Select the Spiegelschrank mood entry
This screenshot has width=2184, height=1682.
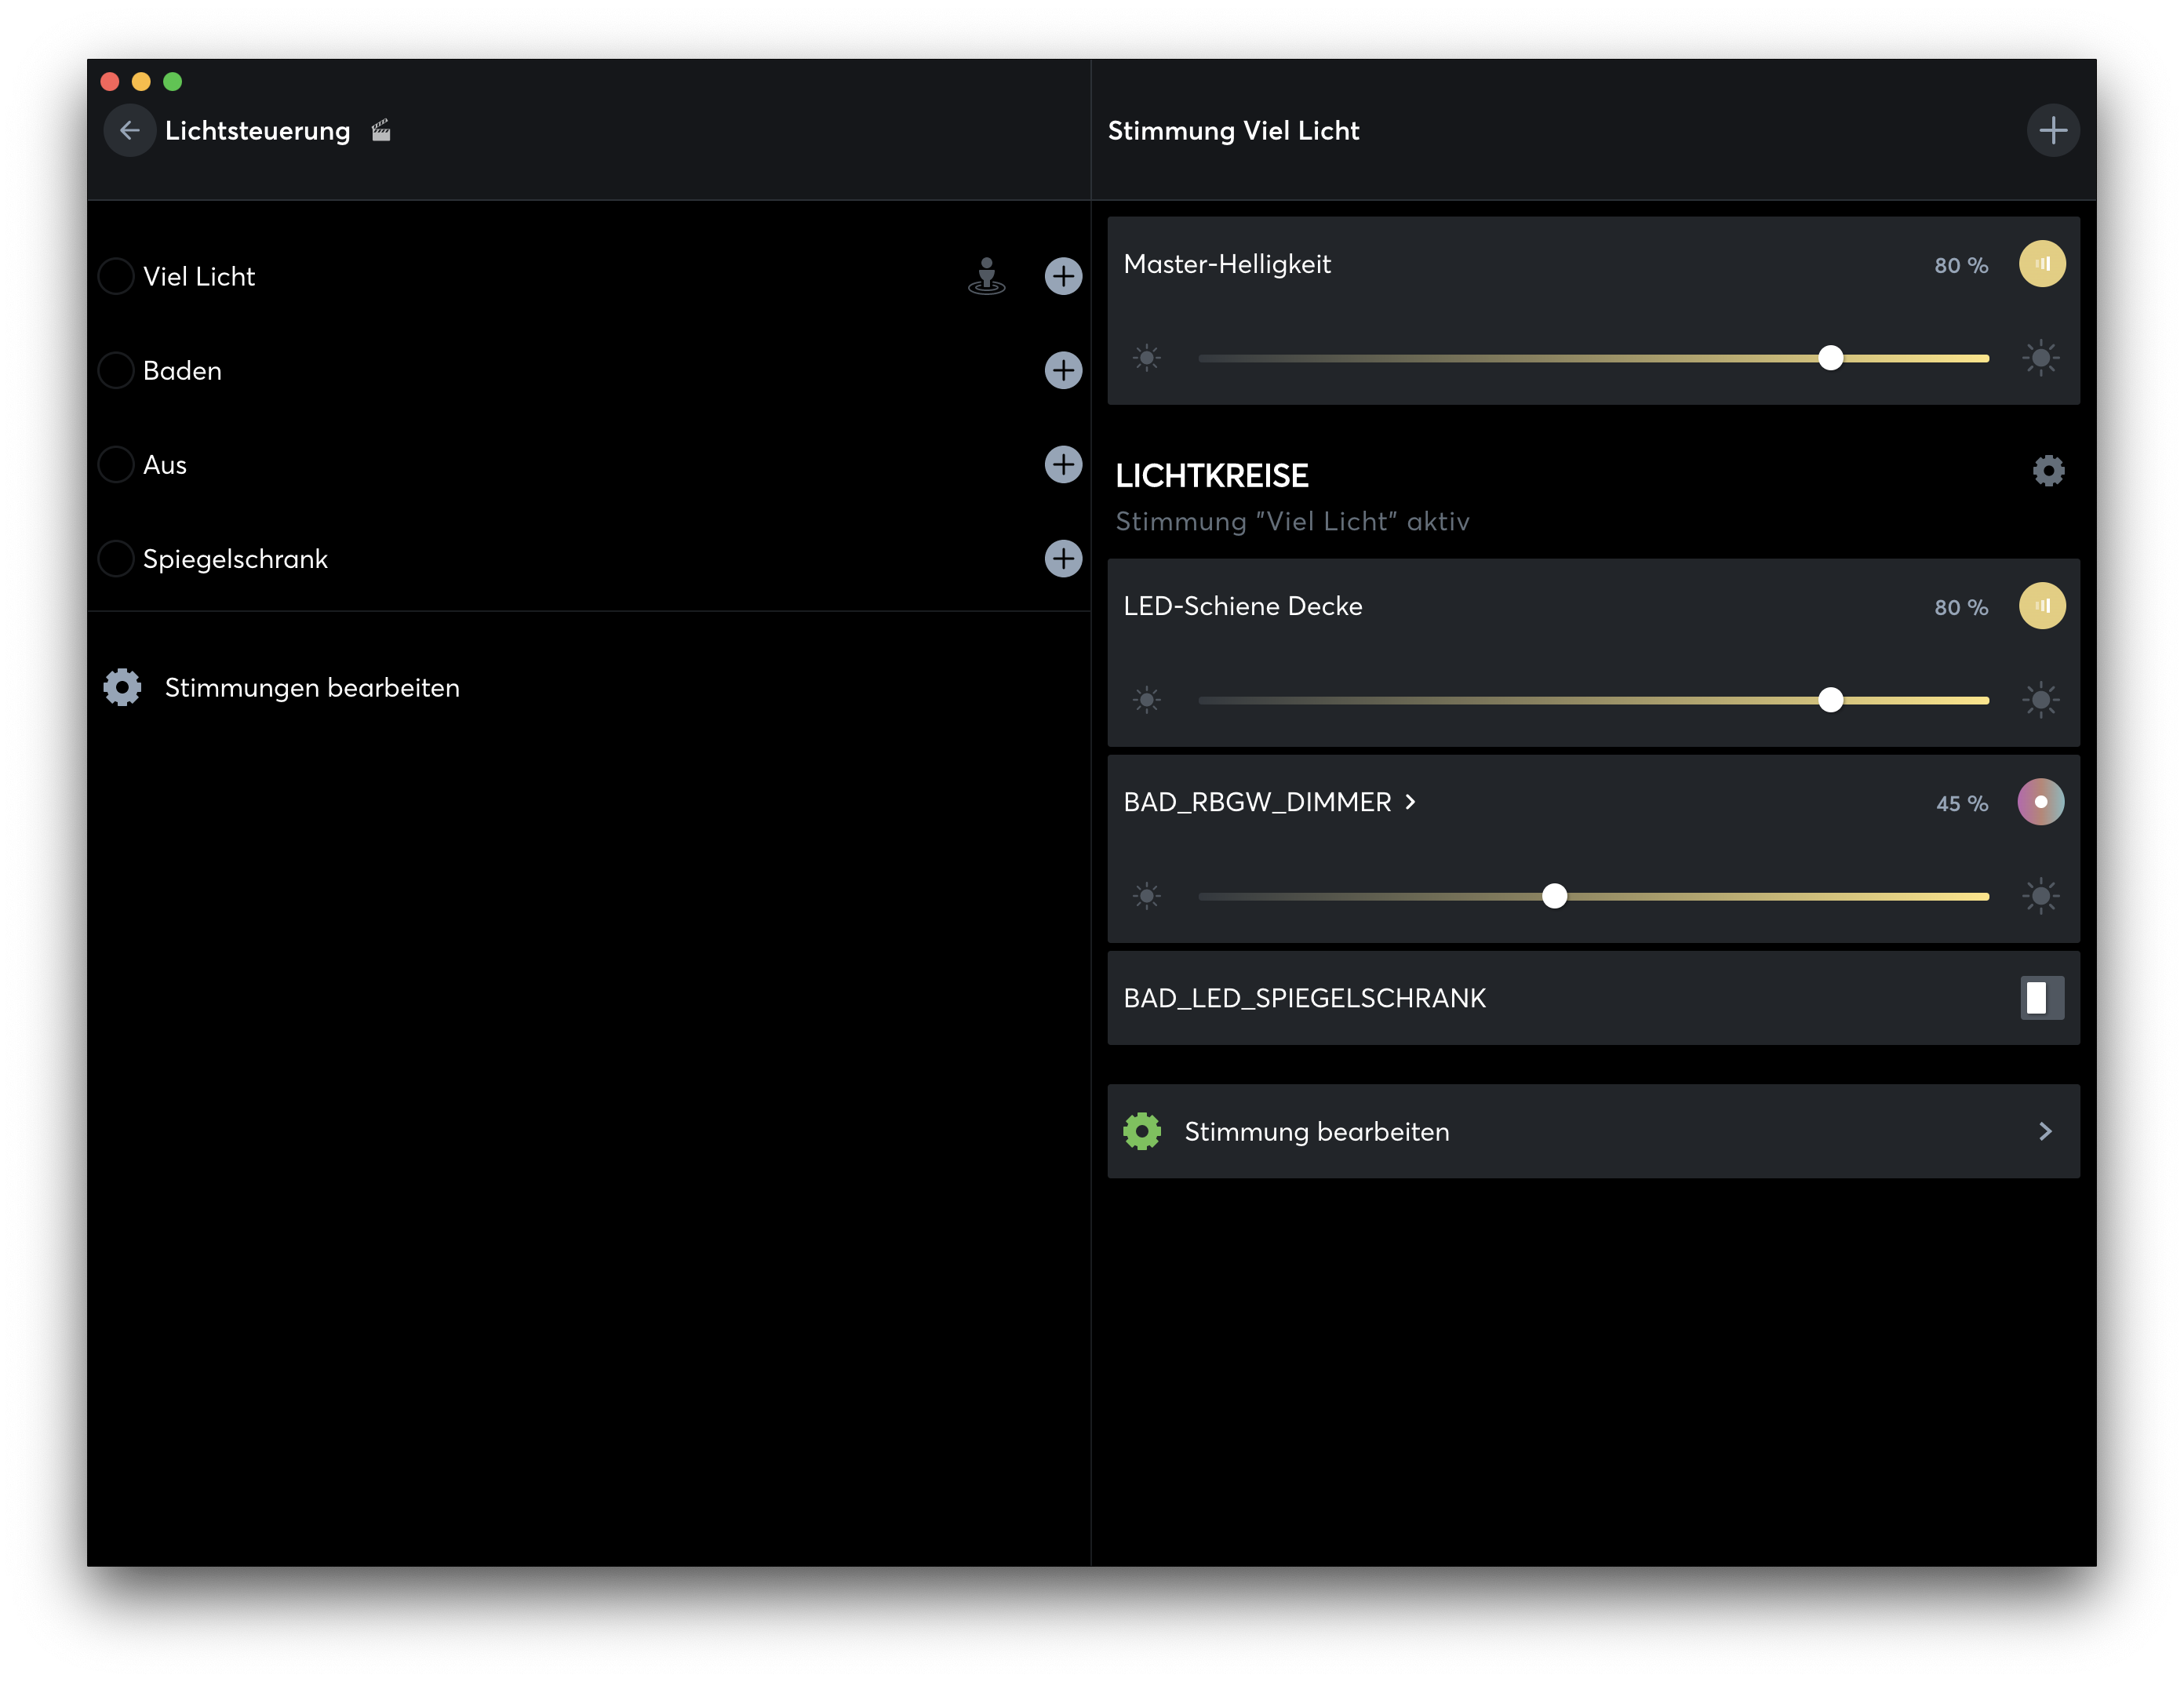coord(235,558)
